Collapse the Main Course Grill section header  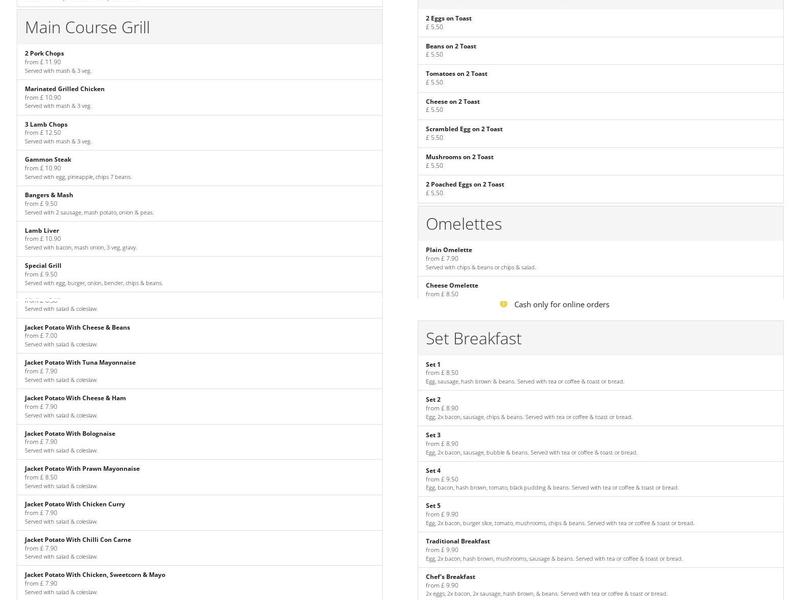(199, 27)
